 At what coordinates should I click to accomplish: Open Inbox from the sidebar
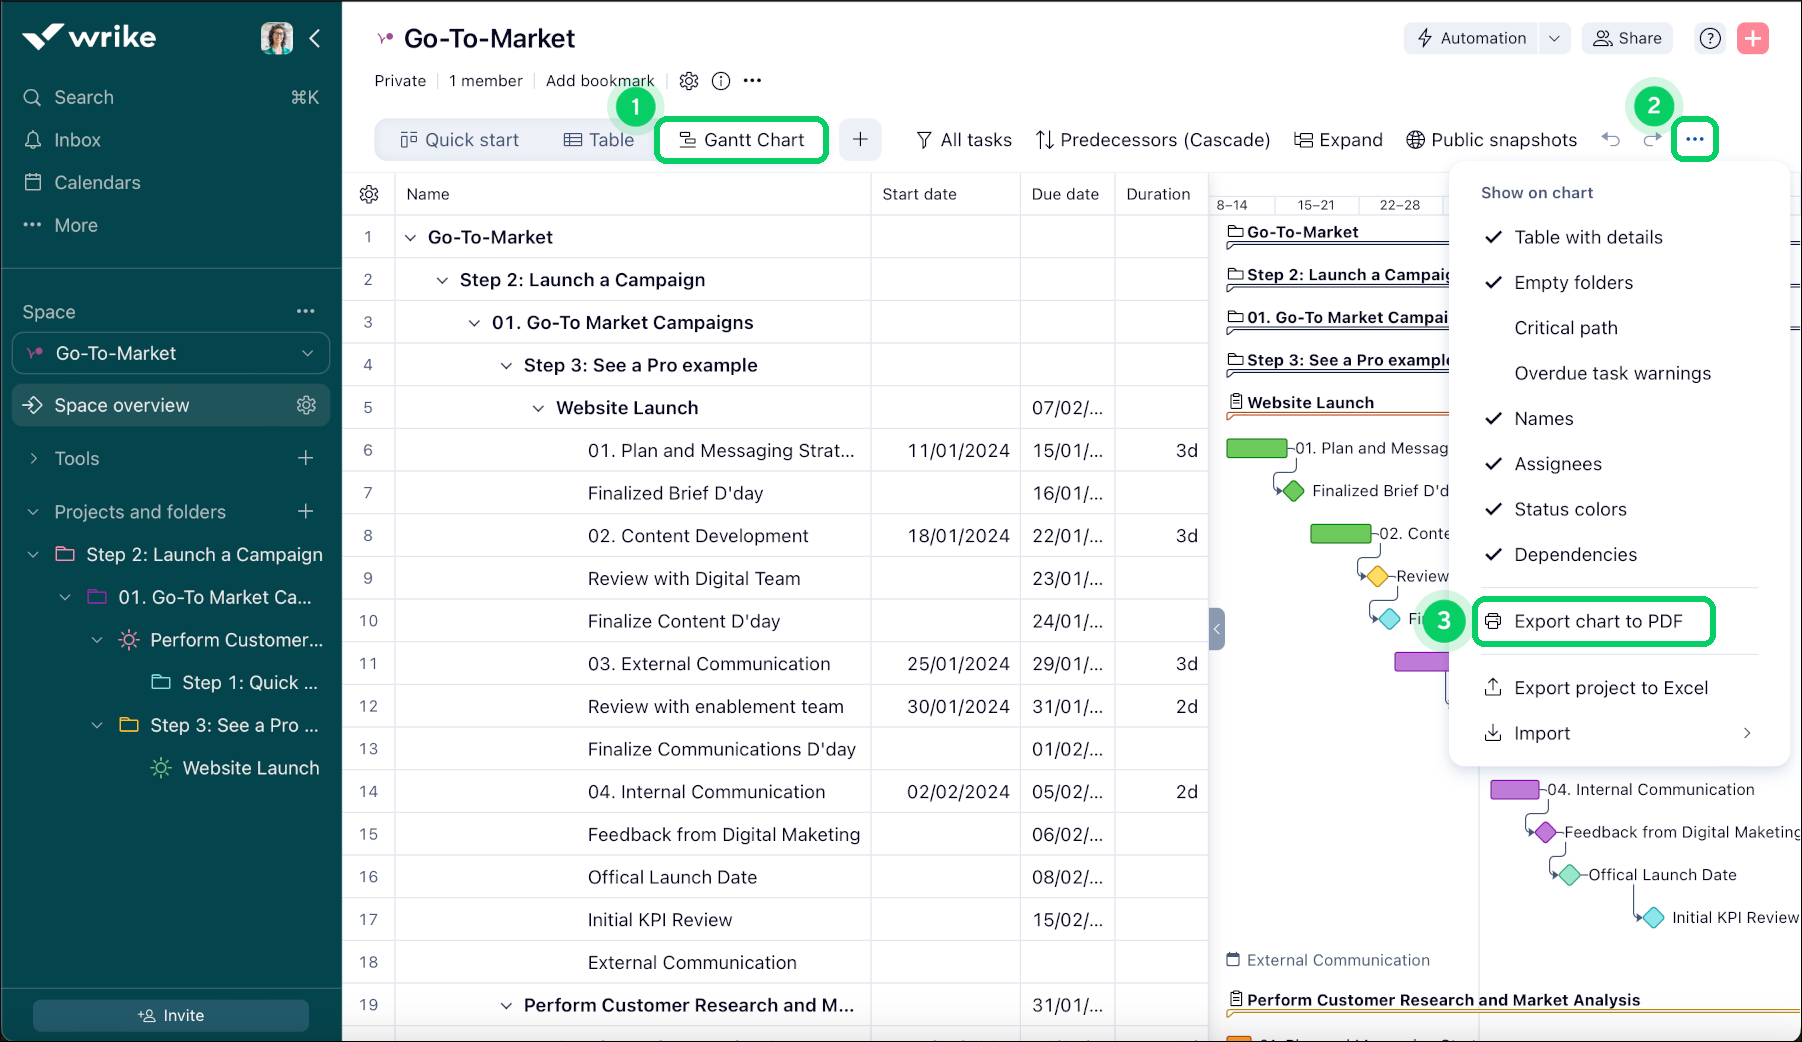click(x=77, y=139)
